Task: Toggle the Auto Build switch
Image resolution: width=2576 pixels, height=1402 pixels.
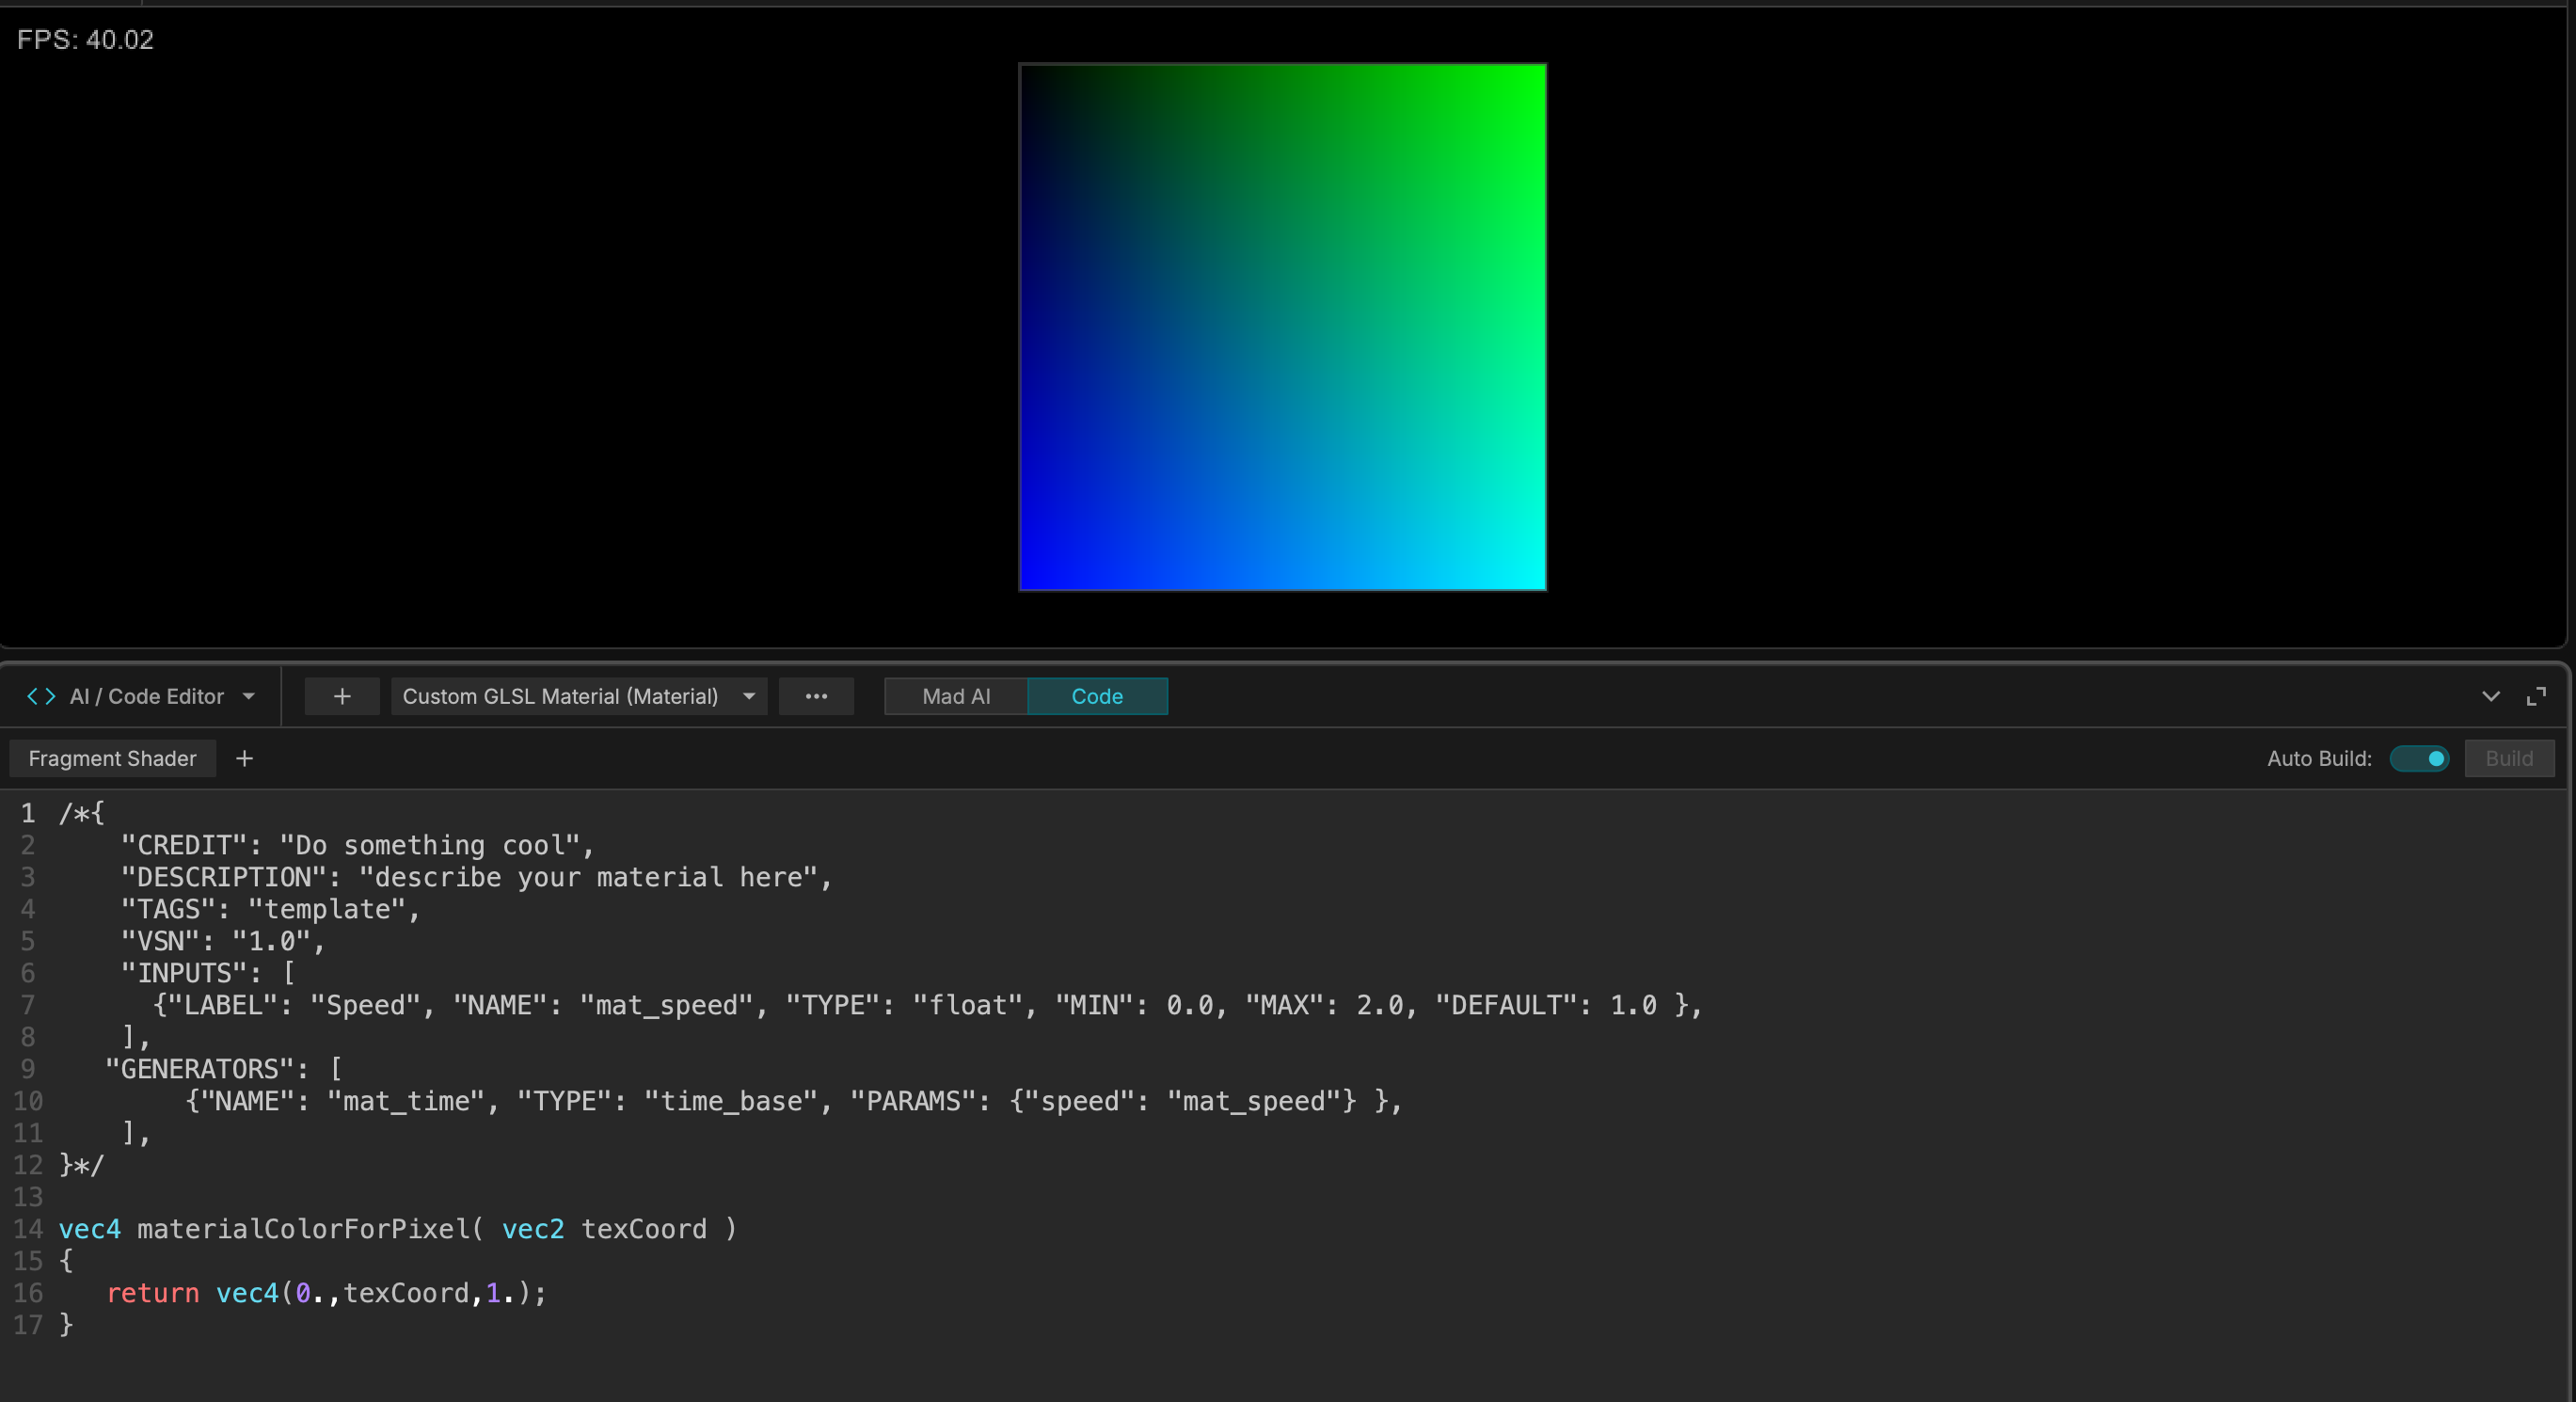Action: pos(2419,758)
